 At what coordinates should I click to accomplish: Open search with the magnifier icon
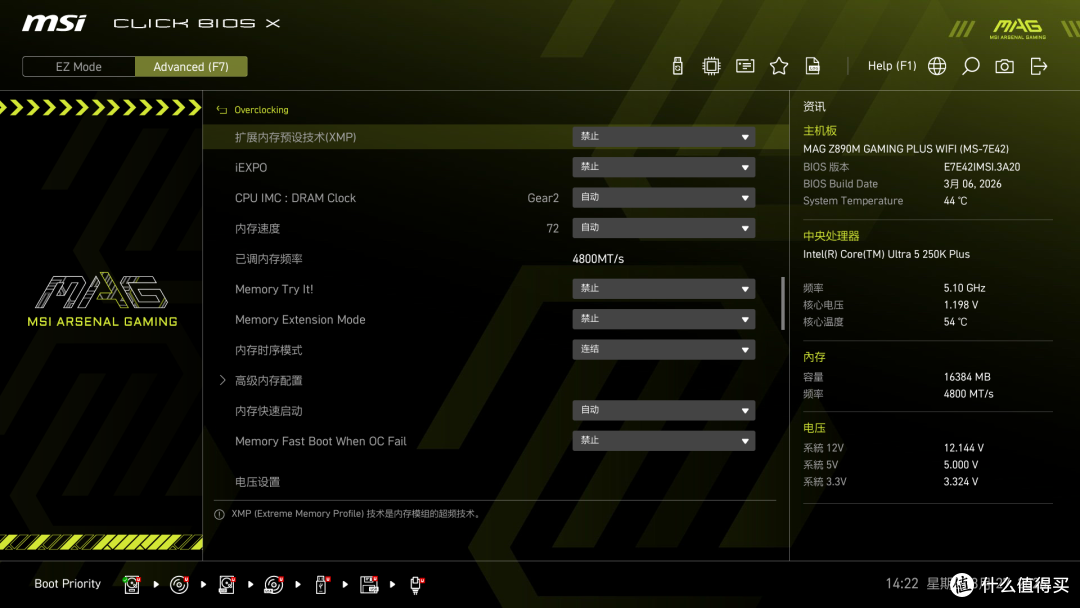[970, 66]
